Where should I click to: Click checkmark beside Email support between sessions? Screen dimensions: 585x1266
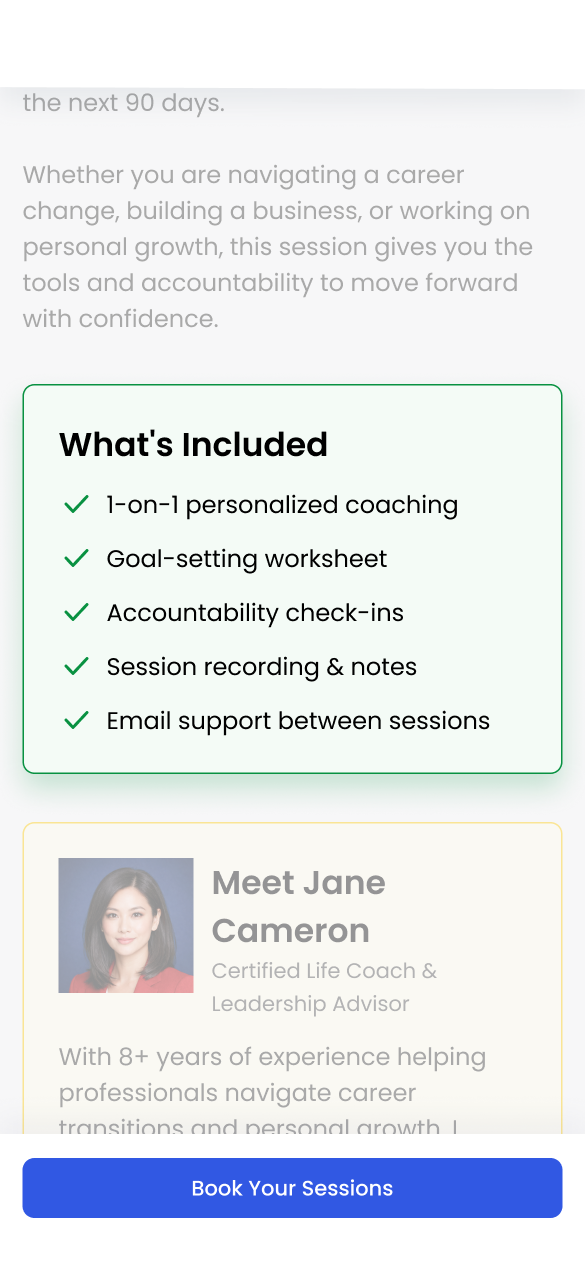tap(77, 721)
